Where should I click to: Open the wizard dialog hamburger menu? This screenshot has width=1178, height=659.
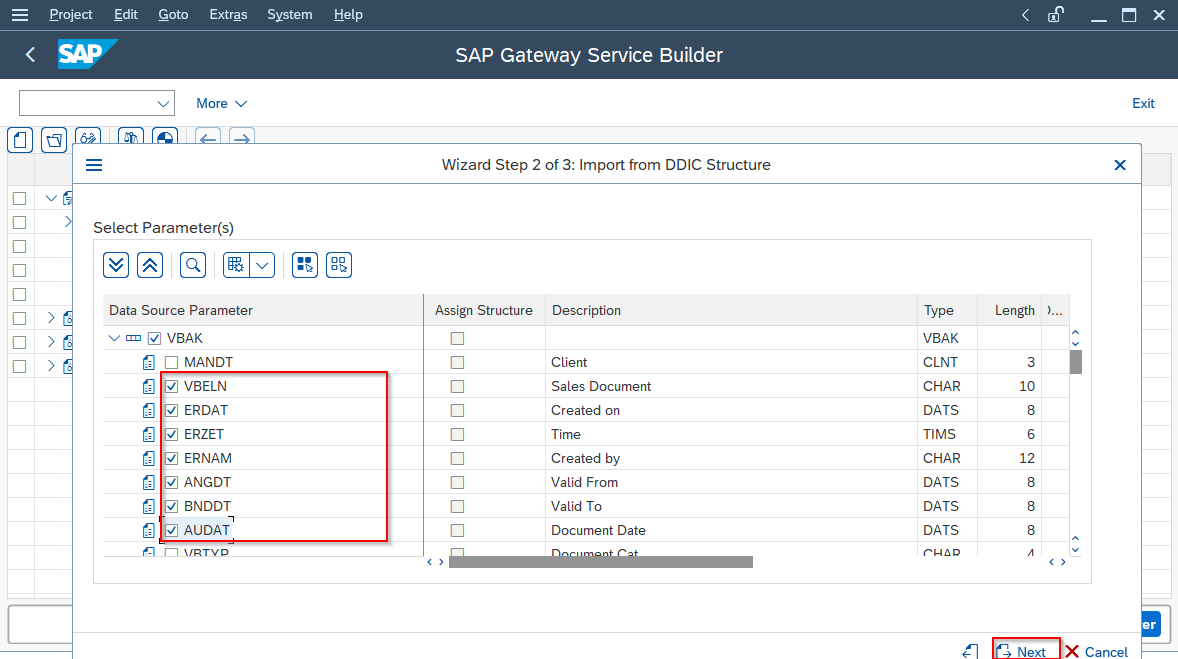pos(94,165)
